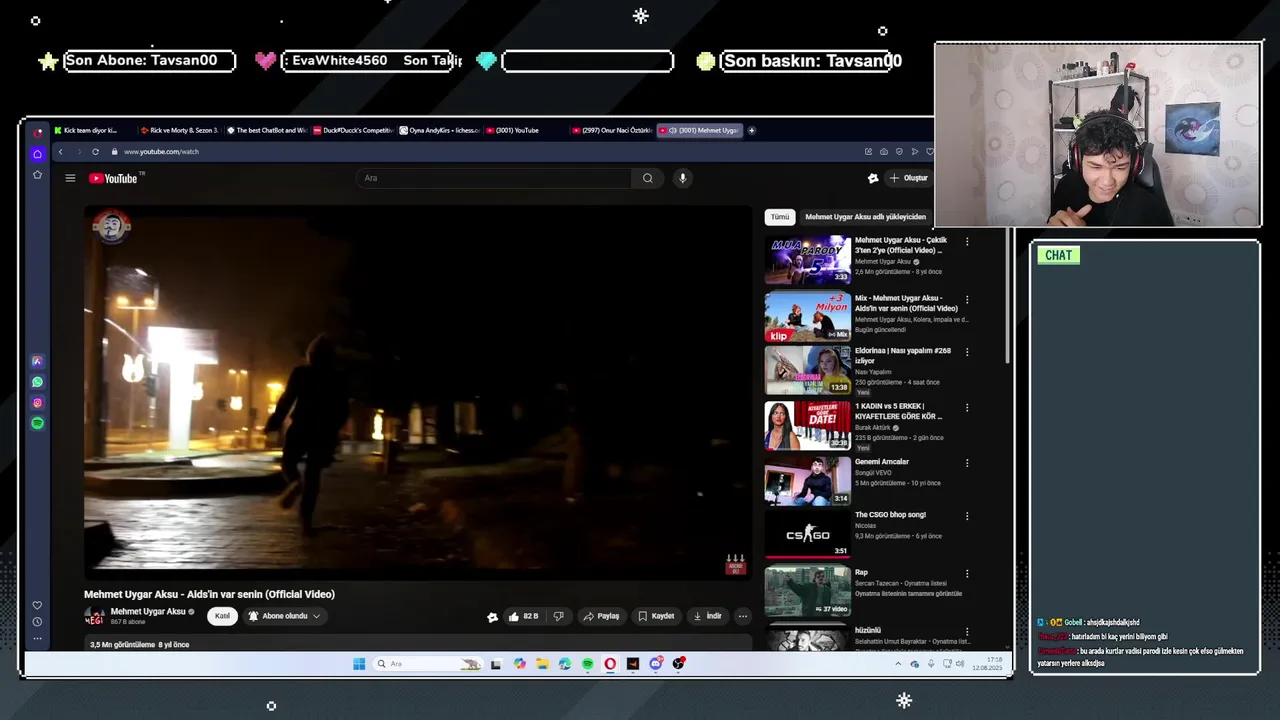Go back with browser back arrow
This screenshot has width=1280, height=720.
point(60,152)
